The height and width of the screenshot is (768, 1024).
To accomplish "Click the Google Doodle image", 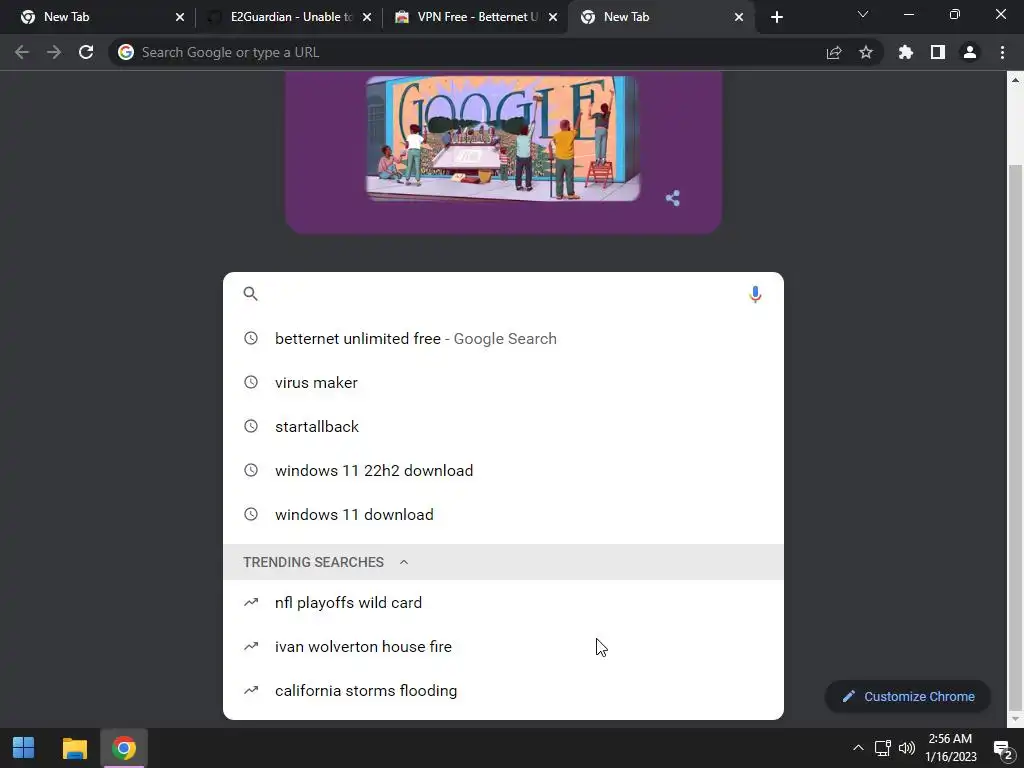I will [x=502, y=138].
